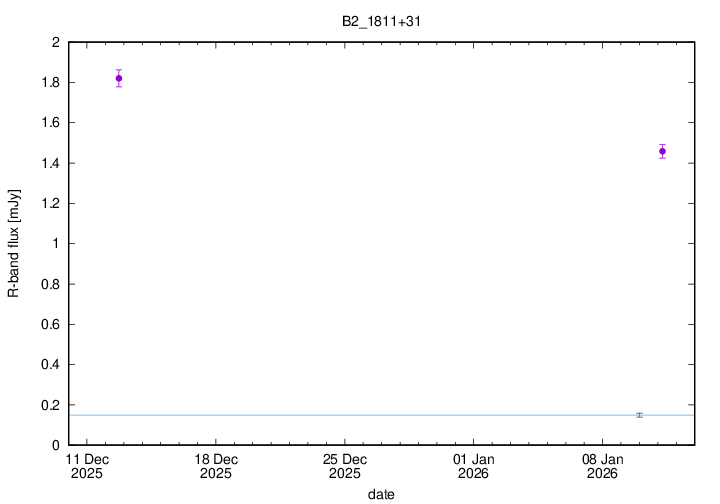This screenshot has width=720, height=504.
Task: Click the y-axis tick label 0
Action: (55, 445)
